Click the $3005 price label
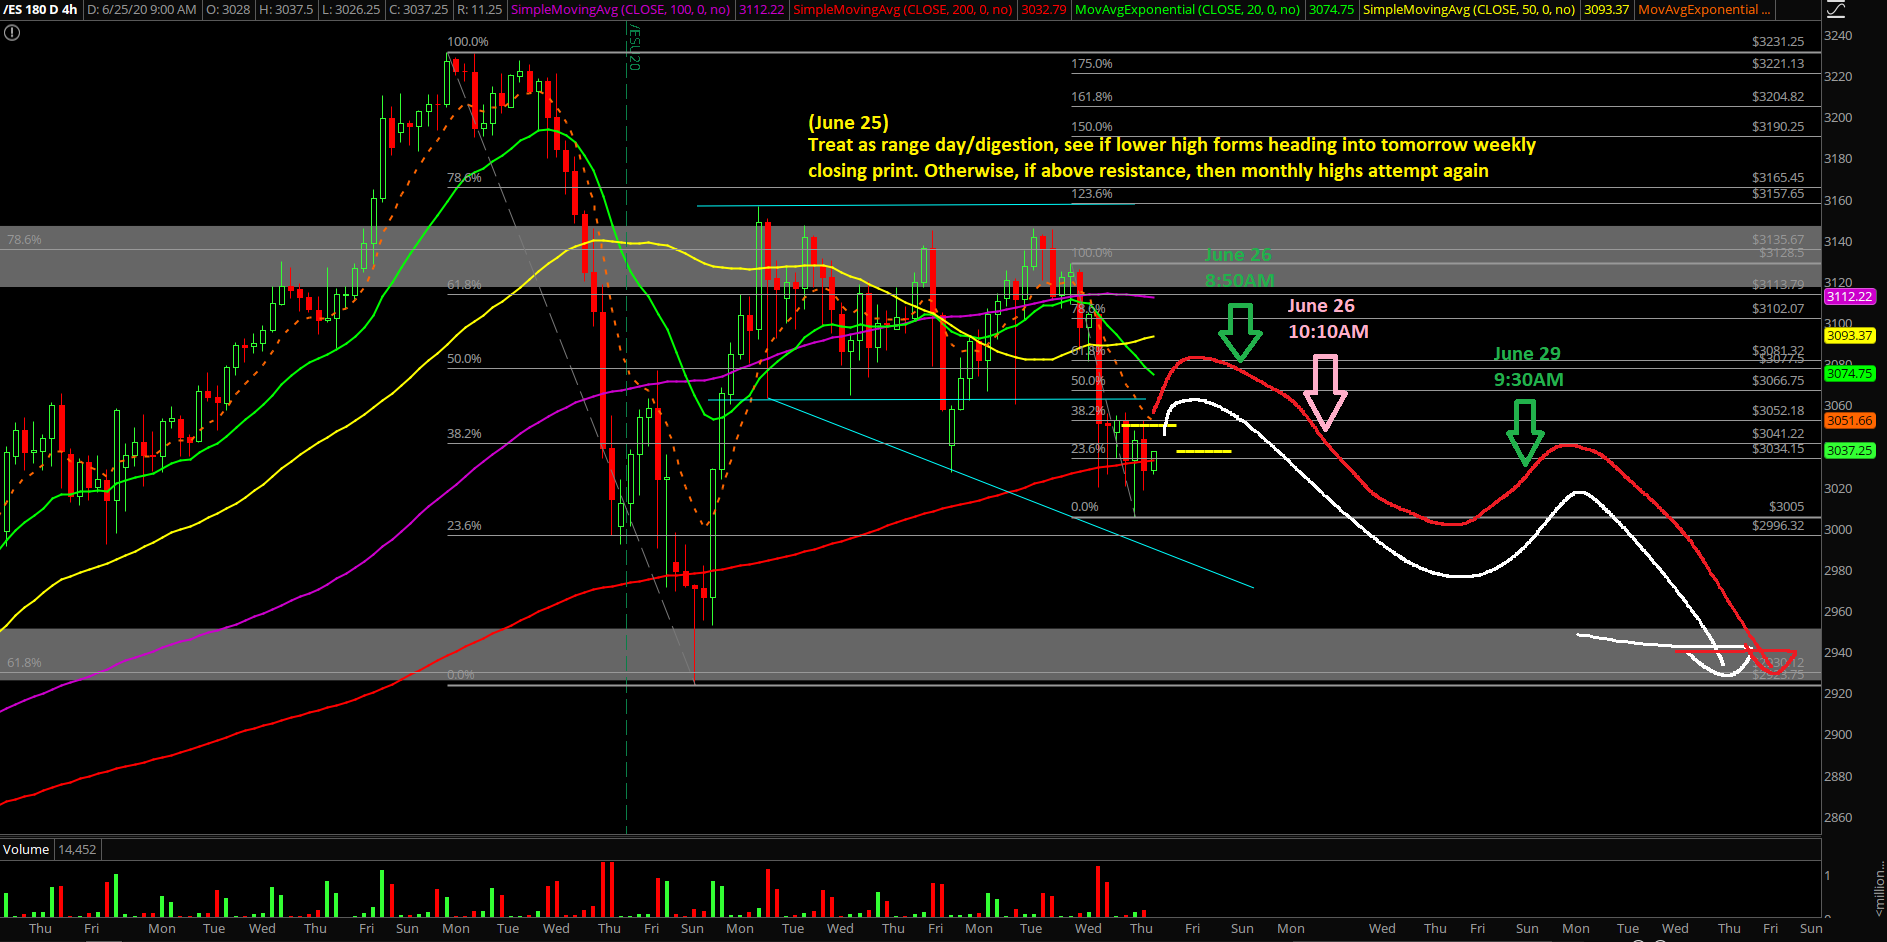The width and height of the screenshot is (1887, 942). pyautogui.click(x=1786, y=507)
